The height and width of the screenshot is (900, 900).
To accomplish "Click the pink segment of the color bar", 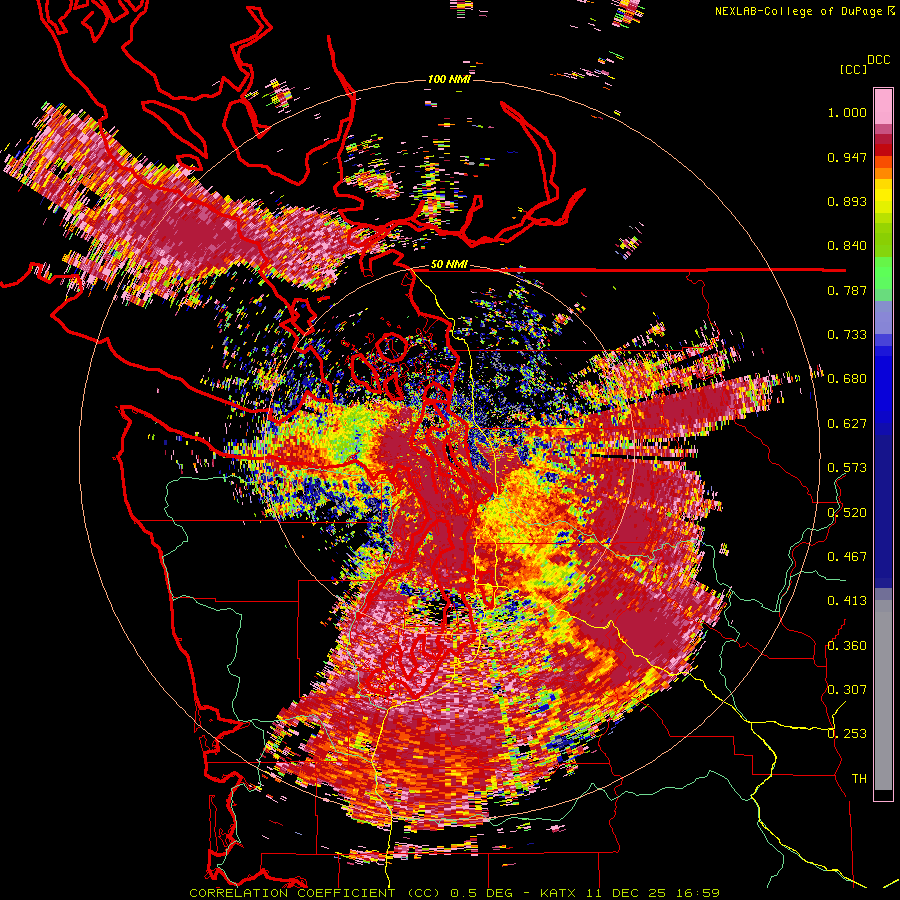I will (x=883, y=107).
